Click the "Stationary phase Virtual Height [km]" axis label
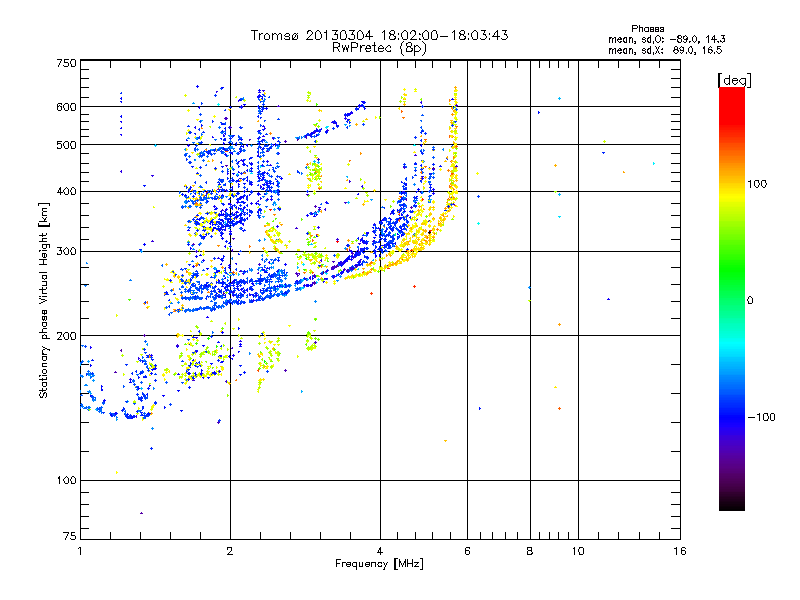800x600 pixels. click(x=44, y=301)
